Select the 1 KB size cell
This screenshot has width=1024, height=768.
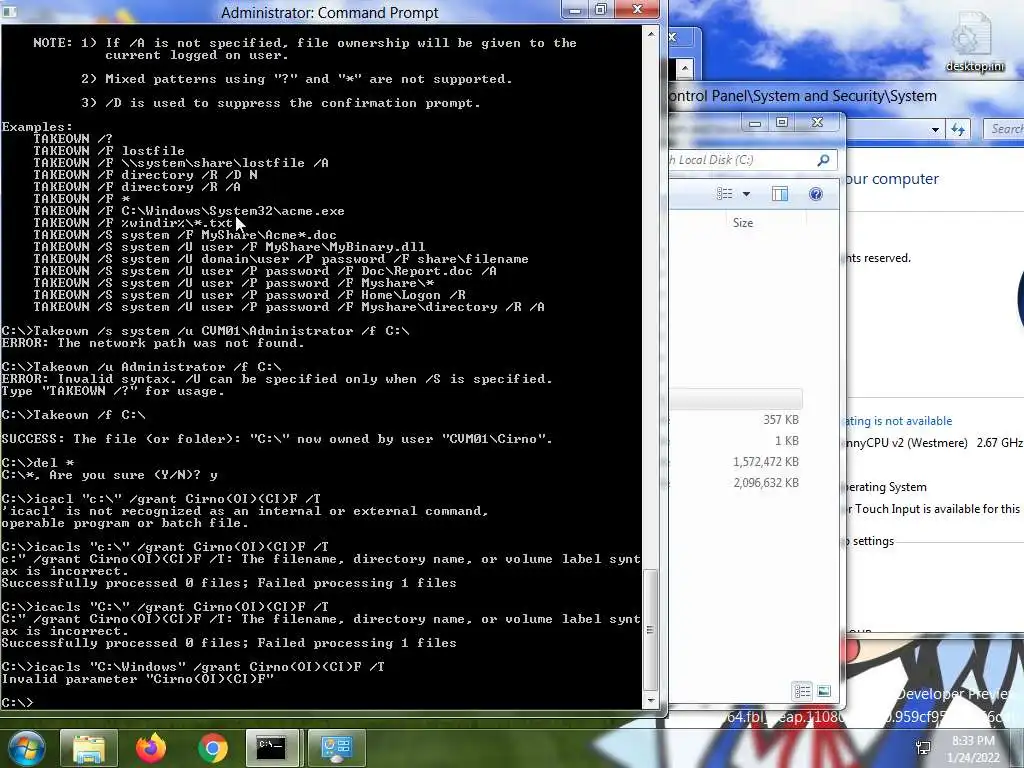pyautogui.click(x=787, y=441)
